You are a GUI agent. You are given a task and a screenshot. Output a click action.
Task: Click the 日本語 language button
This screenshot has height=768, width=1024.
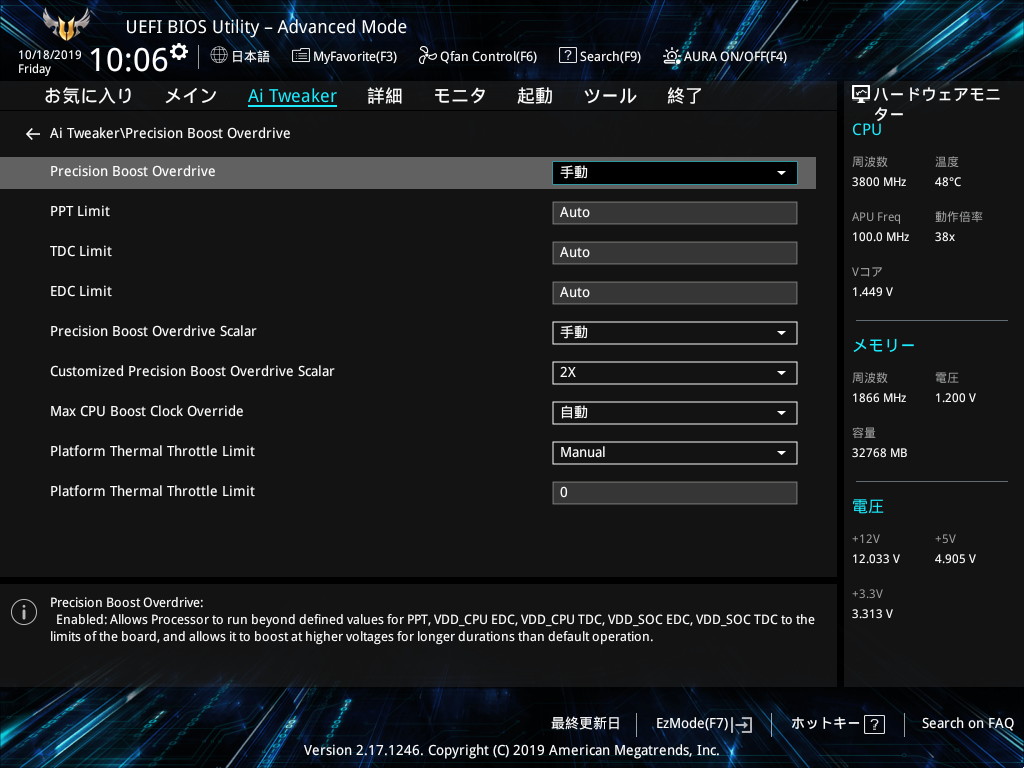point(240,56)
